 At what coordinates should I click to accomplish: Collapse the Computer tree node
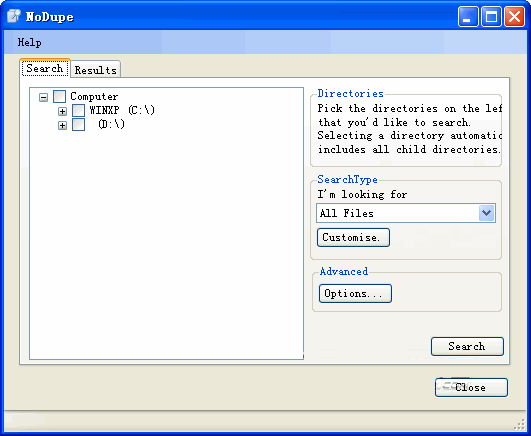(x=43, y=98)
